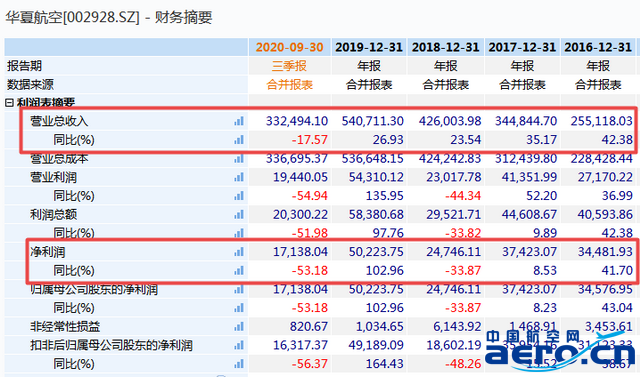Open chart icon for 利润总额 row

point(239,215)
